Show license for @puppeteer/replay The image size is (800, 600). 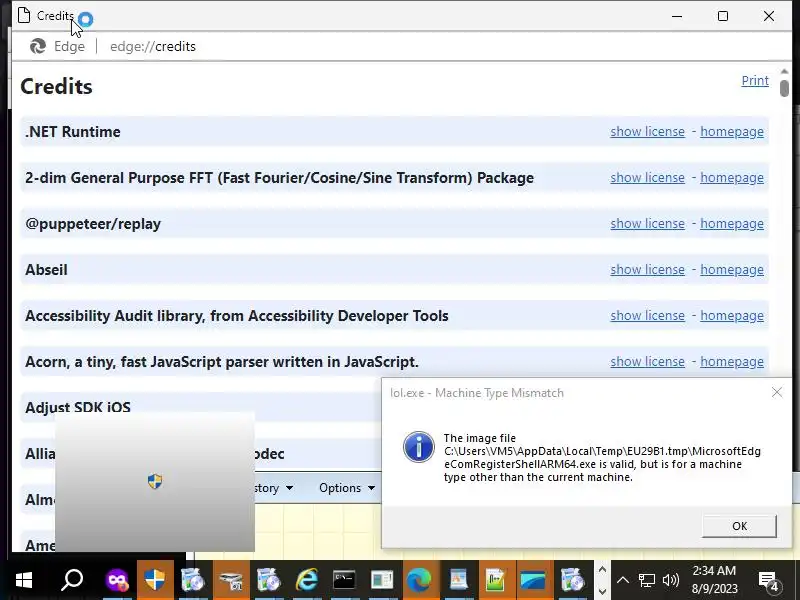pos(647,223)
